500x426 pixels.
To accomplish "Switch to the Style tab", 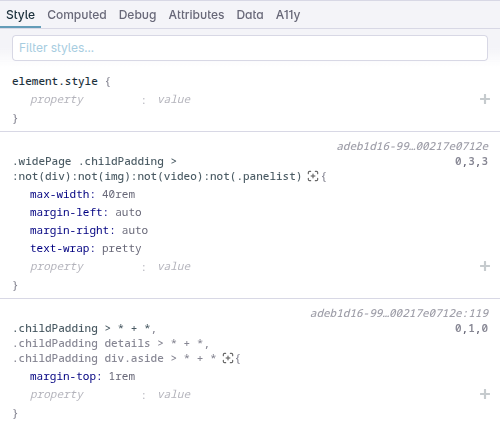I will tap(20, 15).
